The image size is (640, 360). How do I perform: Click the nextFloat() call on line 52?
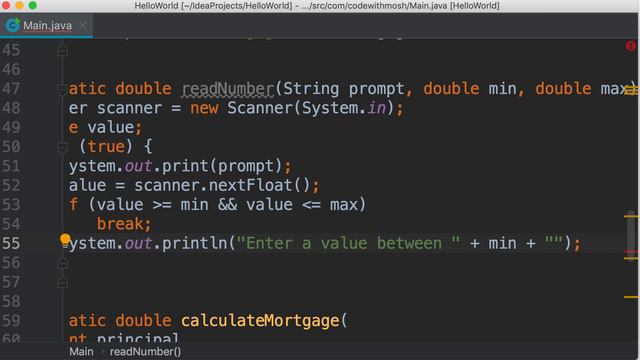[260, 185]
